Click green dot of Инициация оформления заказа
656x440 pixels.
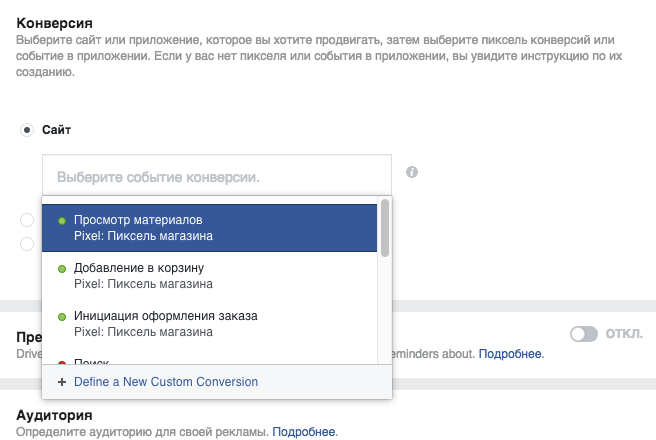62,317
